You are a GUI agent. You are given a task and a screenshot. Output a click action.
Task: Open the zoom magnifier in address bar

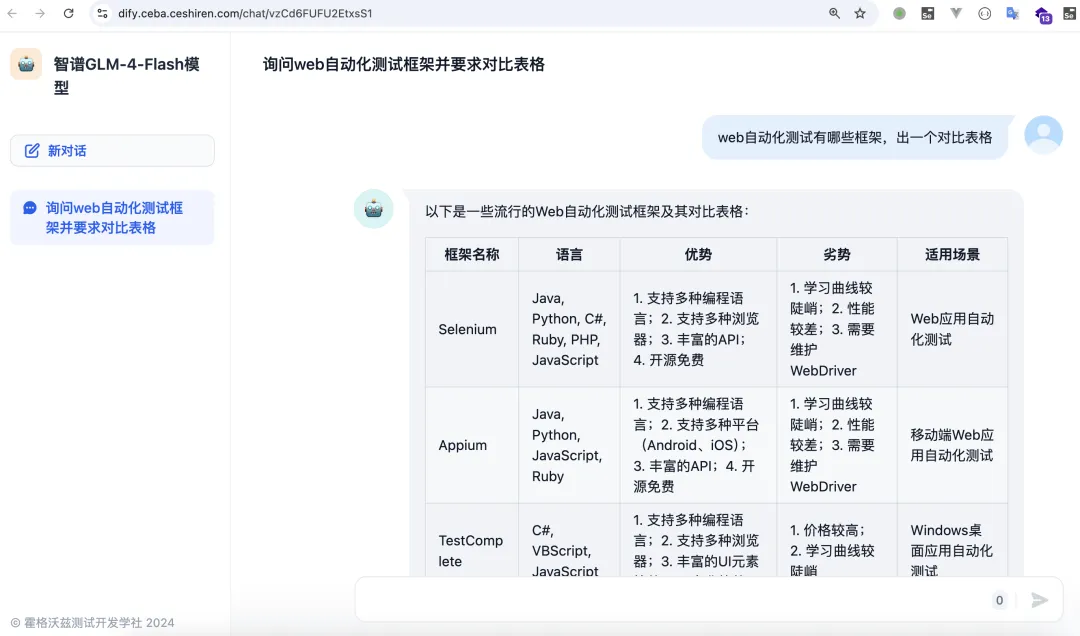834,13
